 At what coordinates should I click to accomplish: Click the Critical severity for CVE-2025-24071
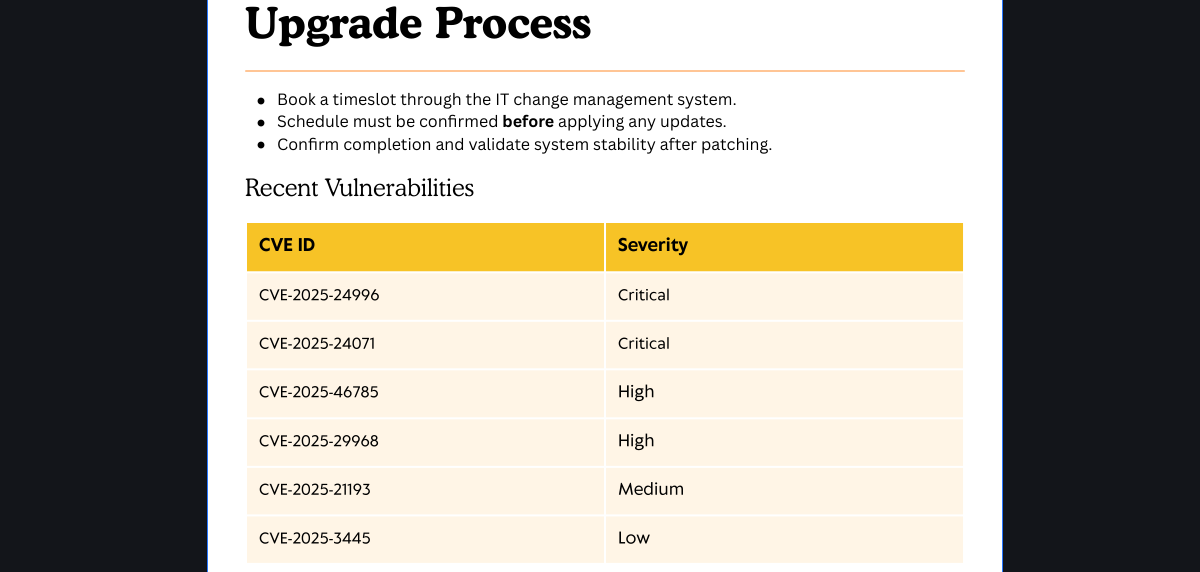pos(643,343)
